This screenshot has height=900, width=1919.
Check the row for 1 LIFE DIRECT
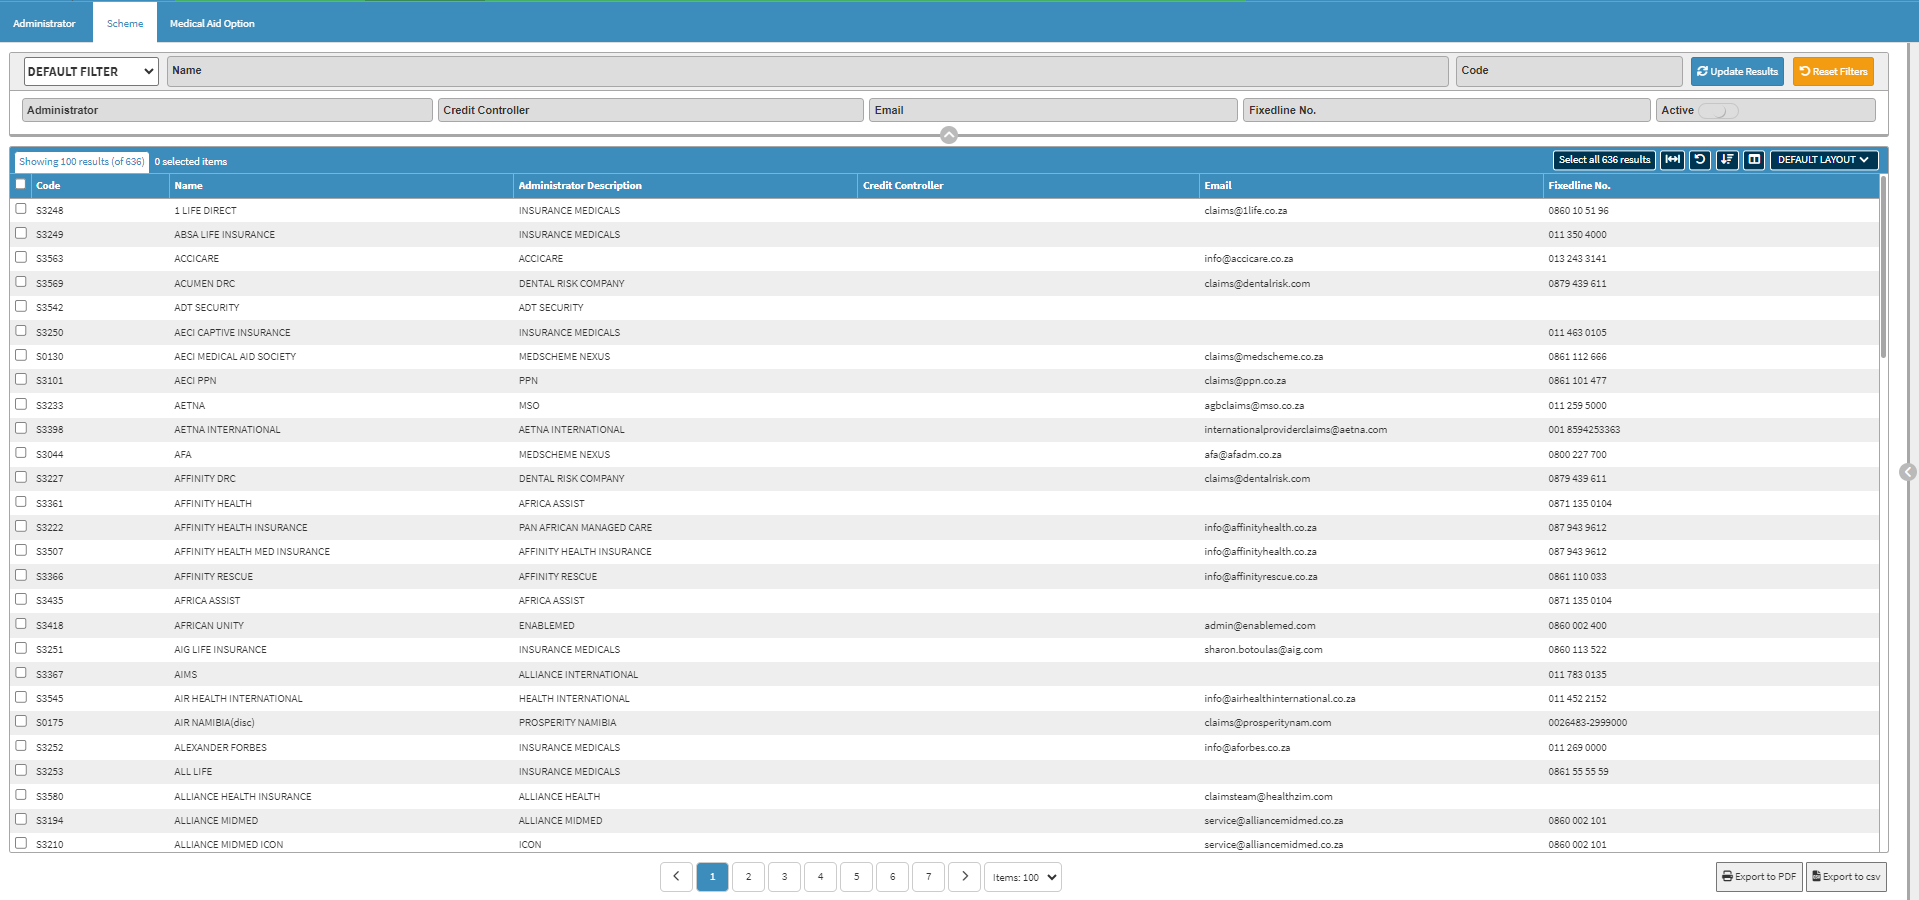point(20,209)
